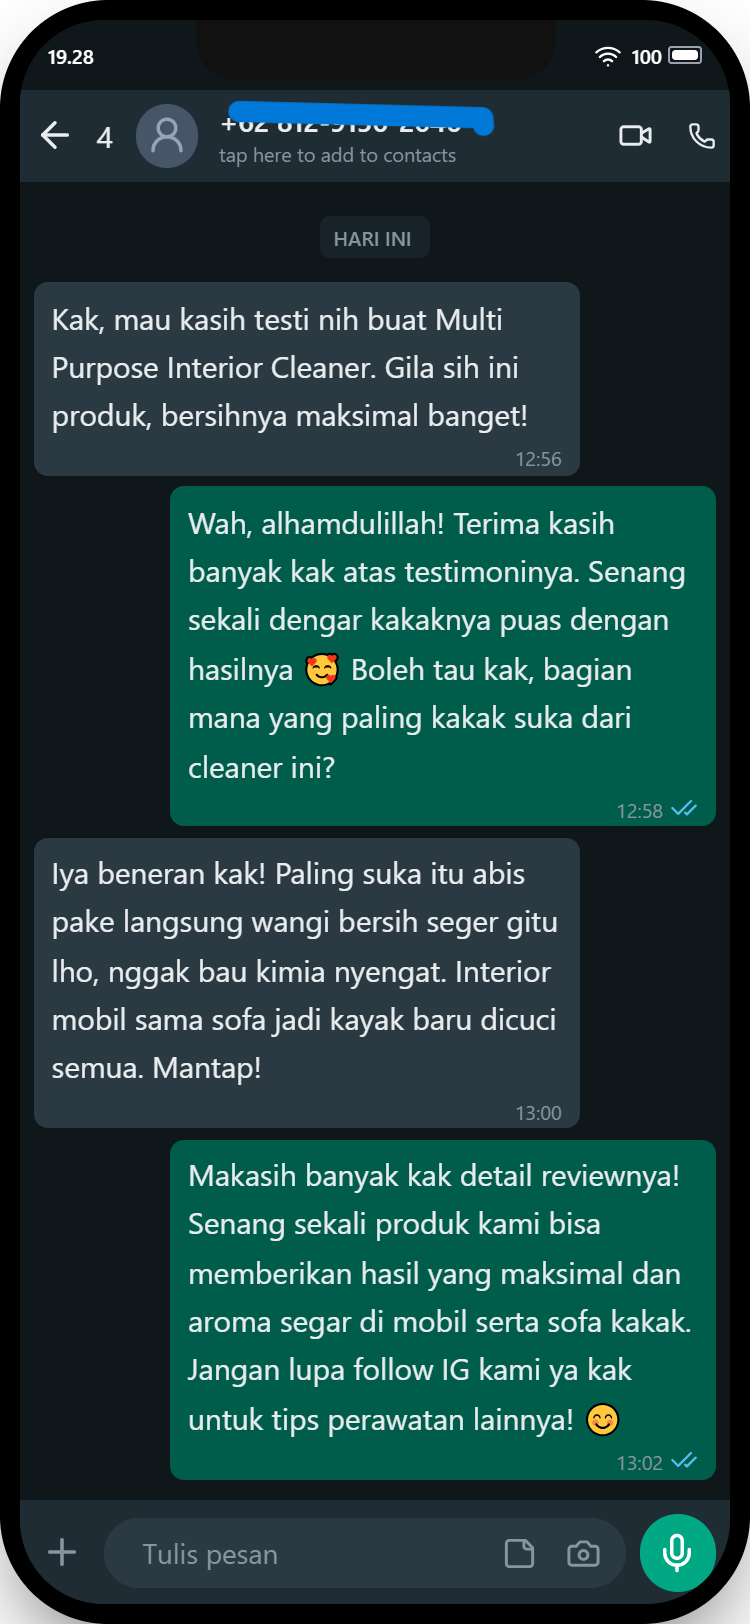This screenshot has width=750, height=1624.
Task: Tap the read receipt ticks at 13:02
Action: 684,1461
